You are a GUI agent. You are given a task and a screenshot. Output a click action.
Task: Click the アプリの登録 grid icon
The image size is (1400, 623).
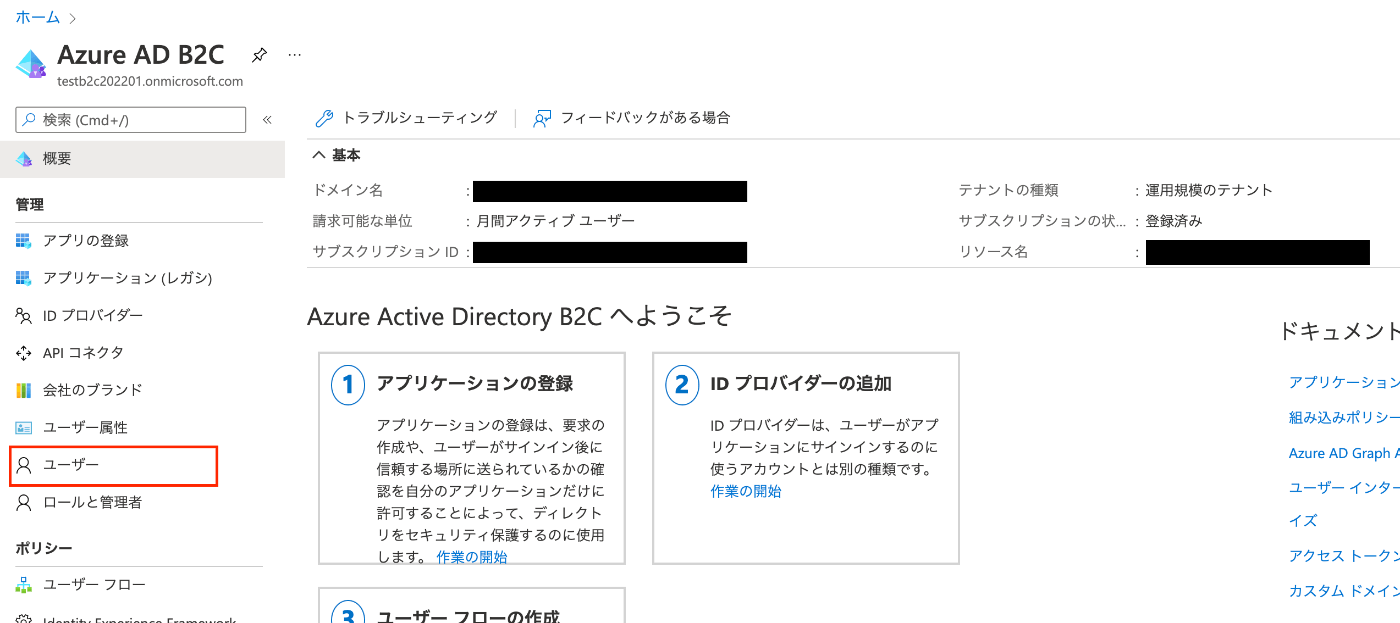tap(24, 241)
